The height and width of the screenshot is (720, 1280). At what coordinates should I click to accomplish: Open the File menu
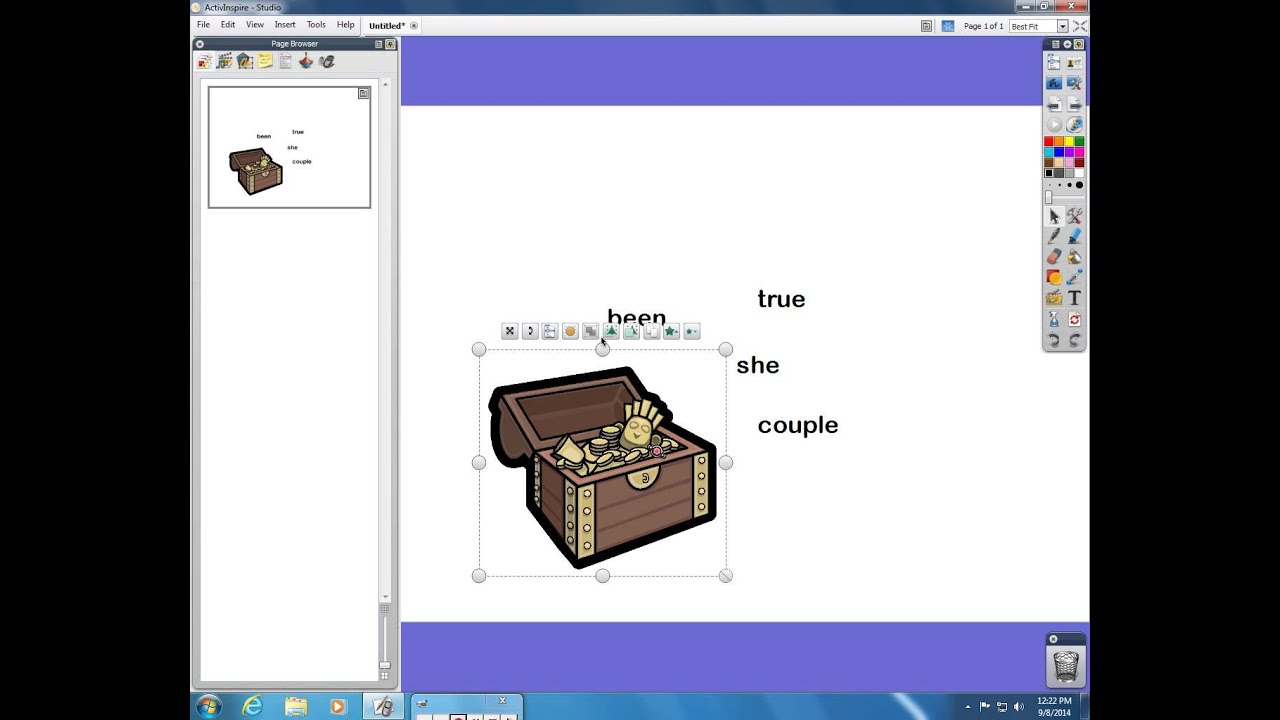pyautogui.click(x=203, y=25)
